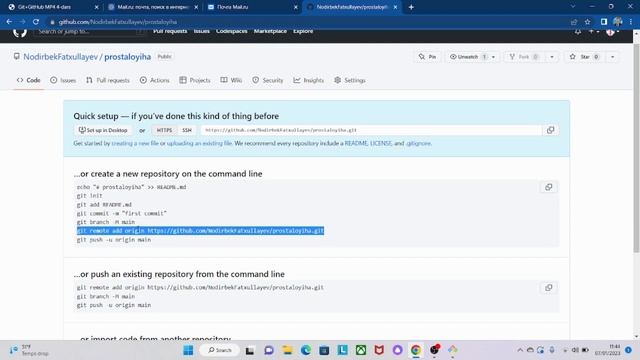Open the plus create-new dropdown in GitHub header
640x360 pixels.
(593, 31)
